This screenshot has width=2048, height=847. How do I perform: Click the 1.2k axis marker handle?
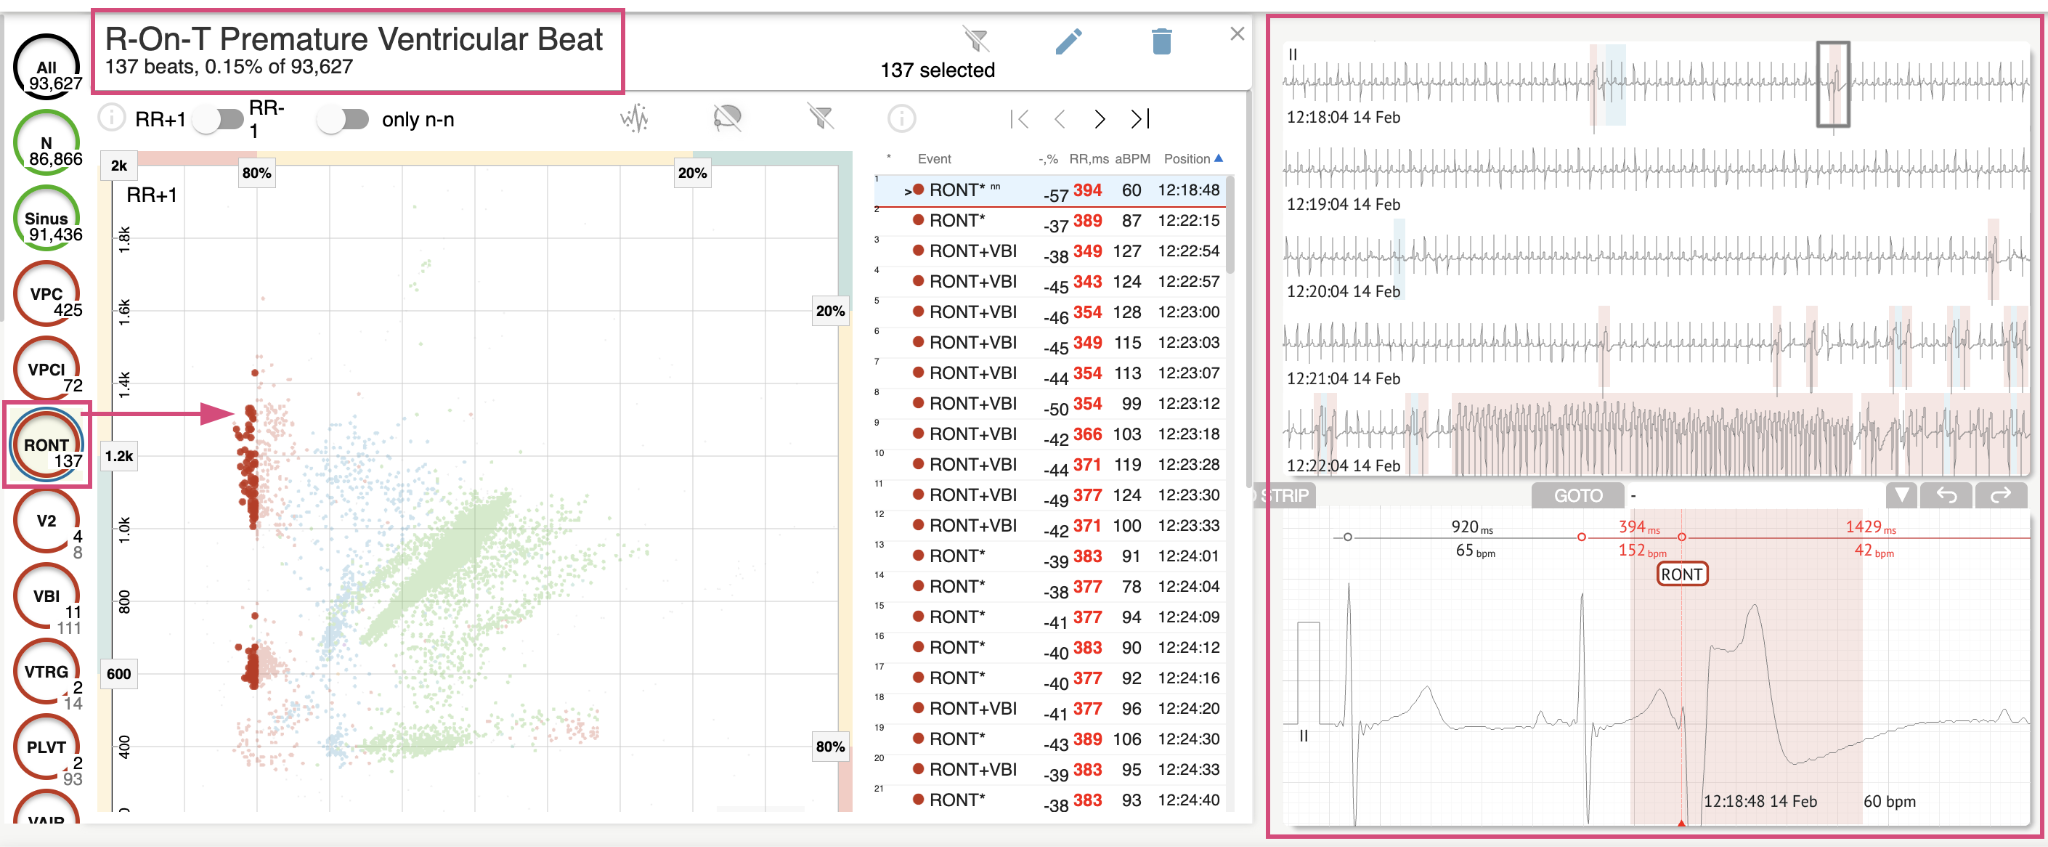click(119, 456)
